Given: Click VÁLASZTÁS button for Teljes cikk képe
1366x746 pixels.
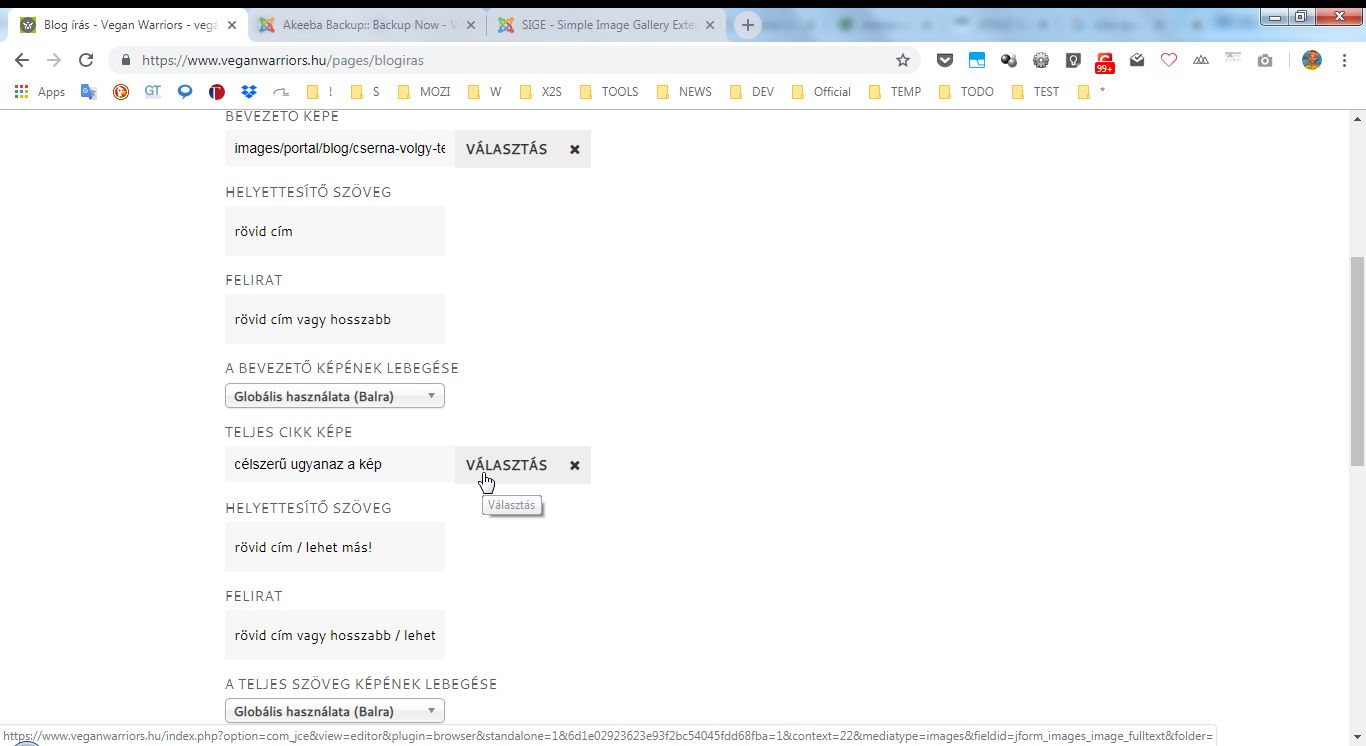Looking at the screenshot, I should [506, 465].
